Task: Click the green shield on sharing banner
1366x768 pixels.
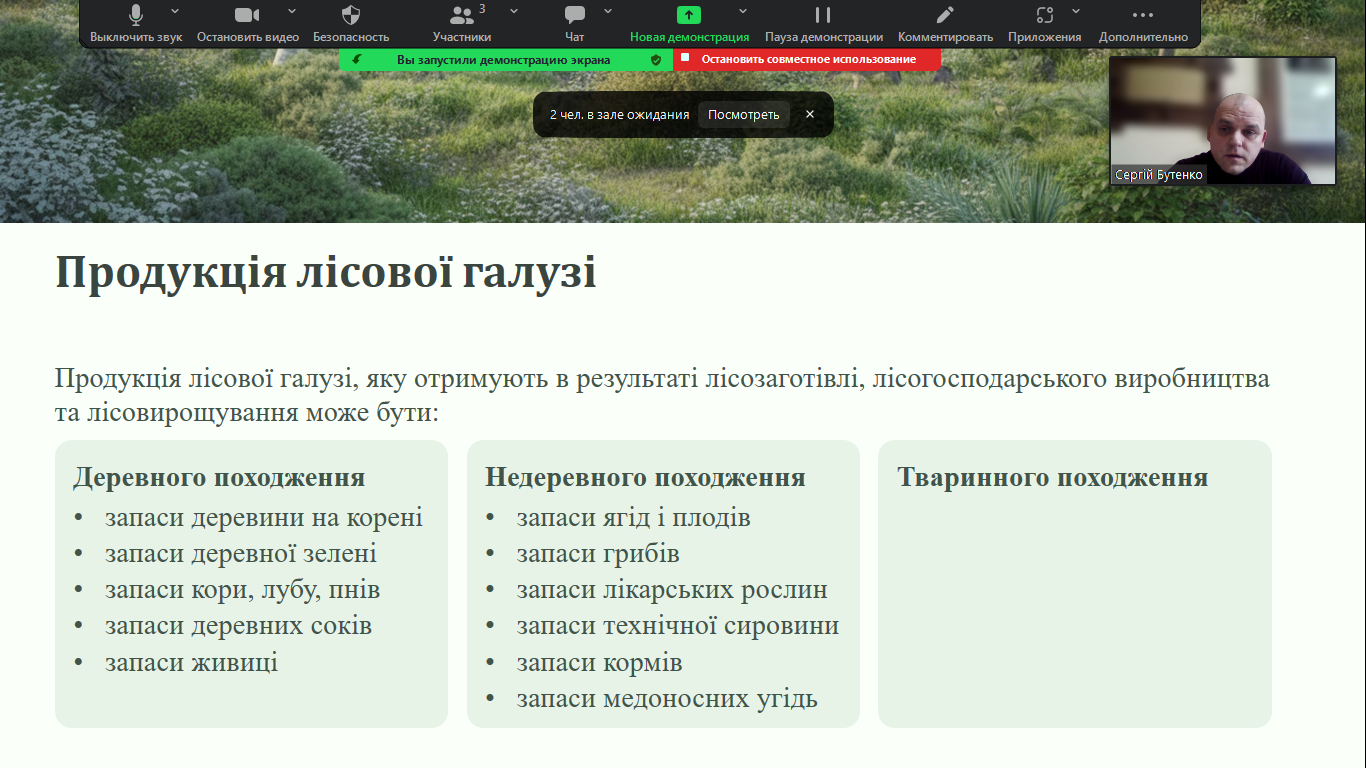Action: coord(656,60)
